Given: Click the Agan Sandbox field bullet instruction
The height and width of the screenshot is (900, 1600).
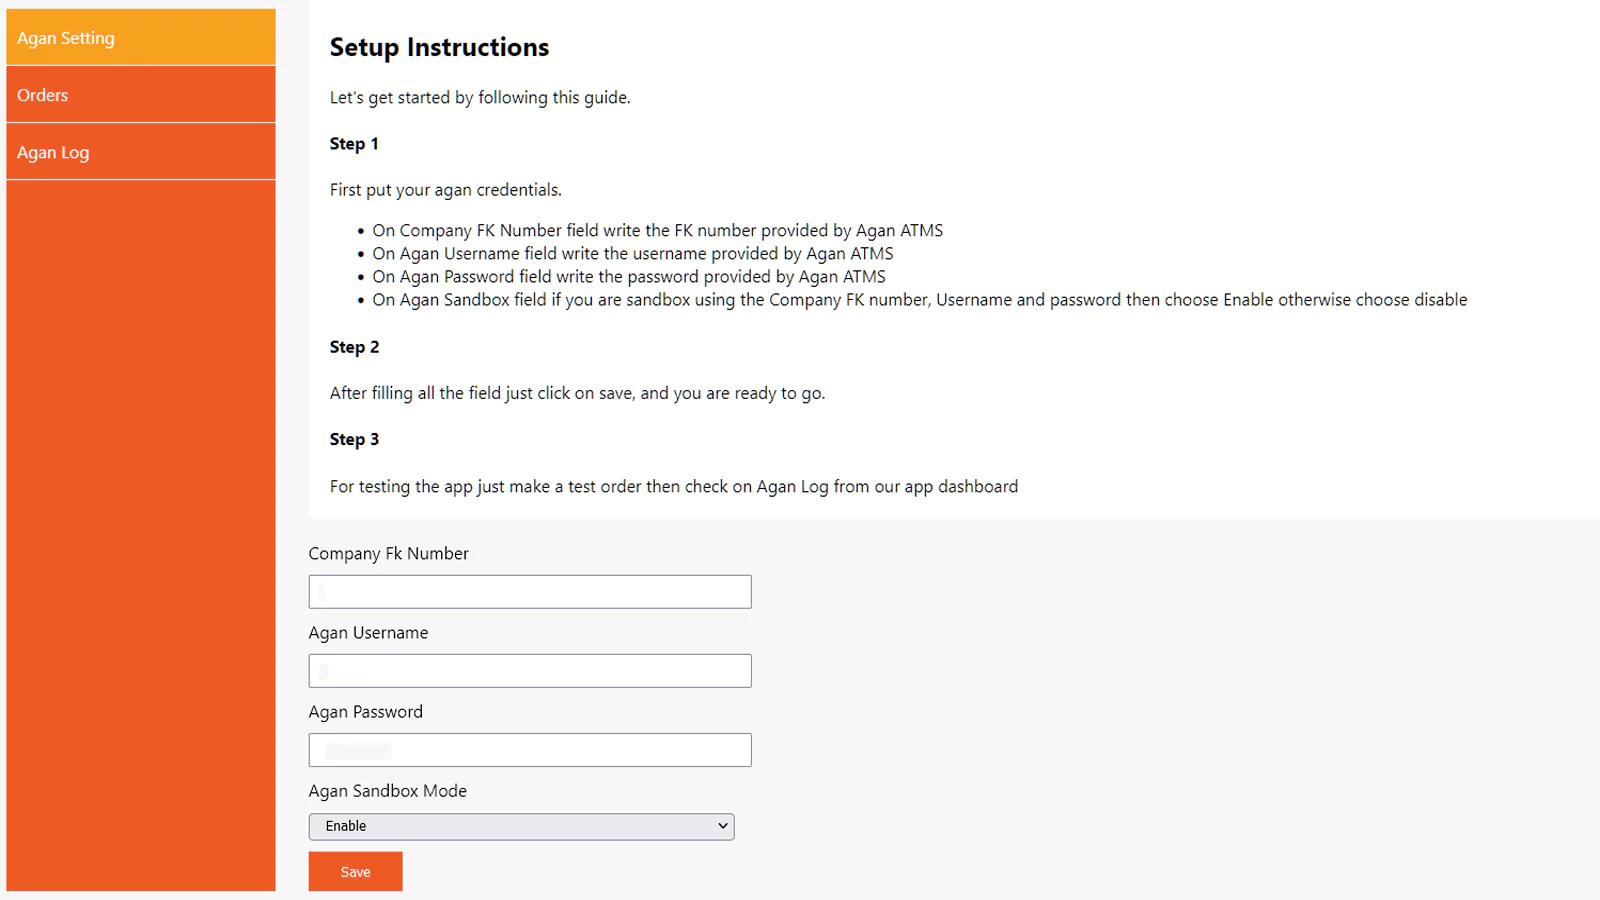Looking at the screenshot, I should (919, 300).
